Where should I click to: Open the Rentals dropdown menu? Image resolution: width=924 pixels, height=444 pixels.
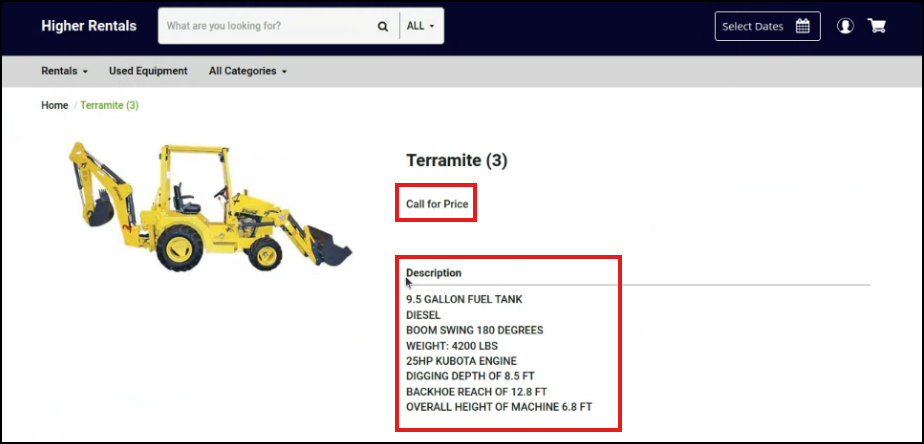pos(64,71)
